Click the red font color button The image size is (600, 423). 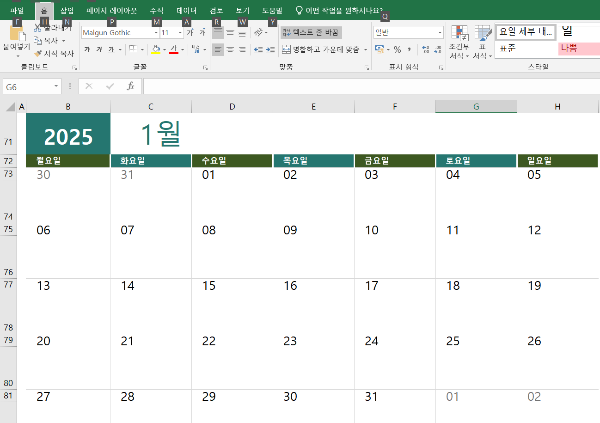click(x=174, y=49)
